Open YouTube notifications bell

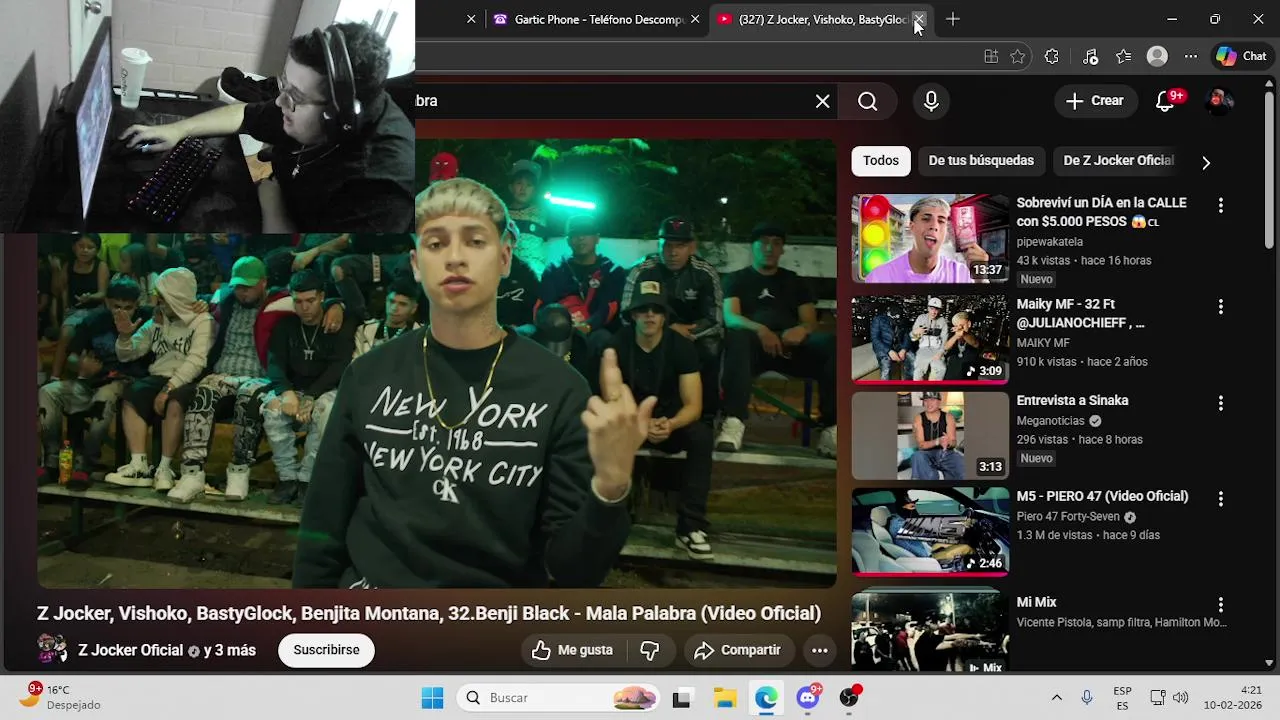[x=1166, y=101]
